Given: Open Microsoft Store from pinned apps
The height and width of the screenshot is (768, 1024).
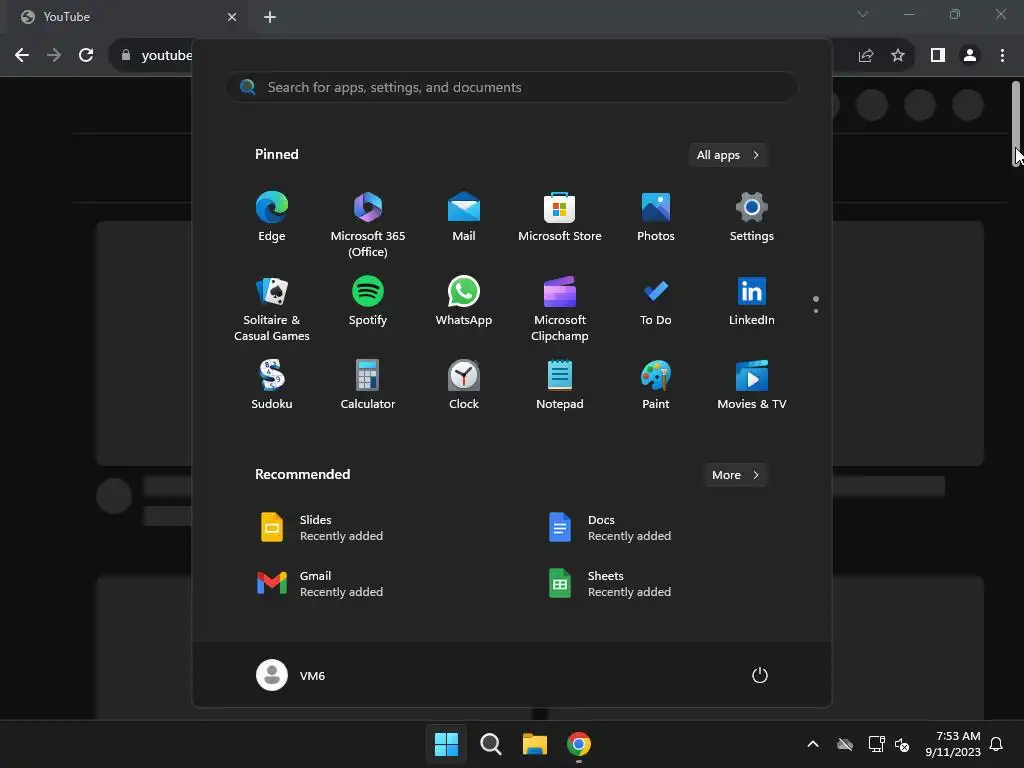Looking at the screenshot, I should (560, 217).
